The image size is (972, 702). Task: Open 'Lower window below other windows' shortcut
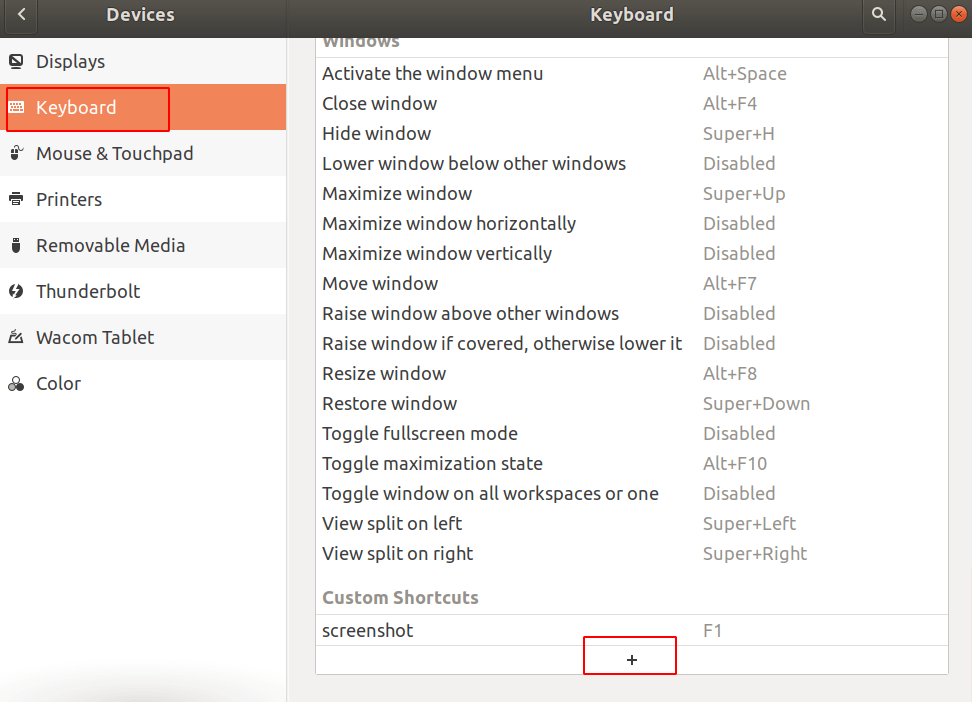click(x=631, y=163)
